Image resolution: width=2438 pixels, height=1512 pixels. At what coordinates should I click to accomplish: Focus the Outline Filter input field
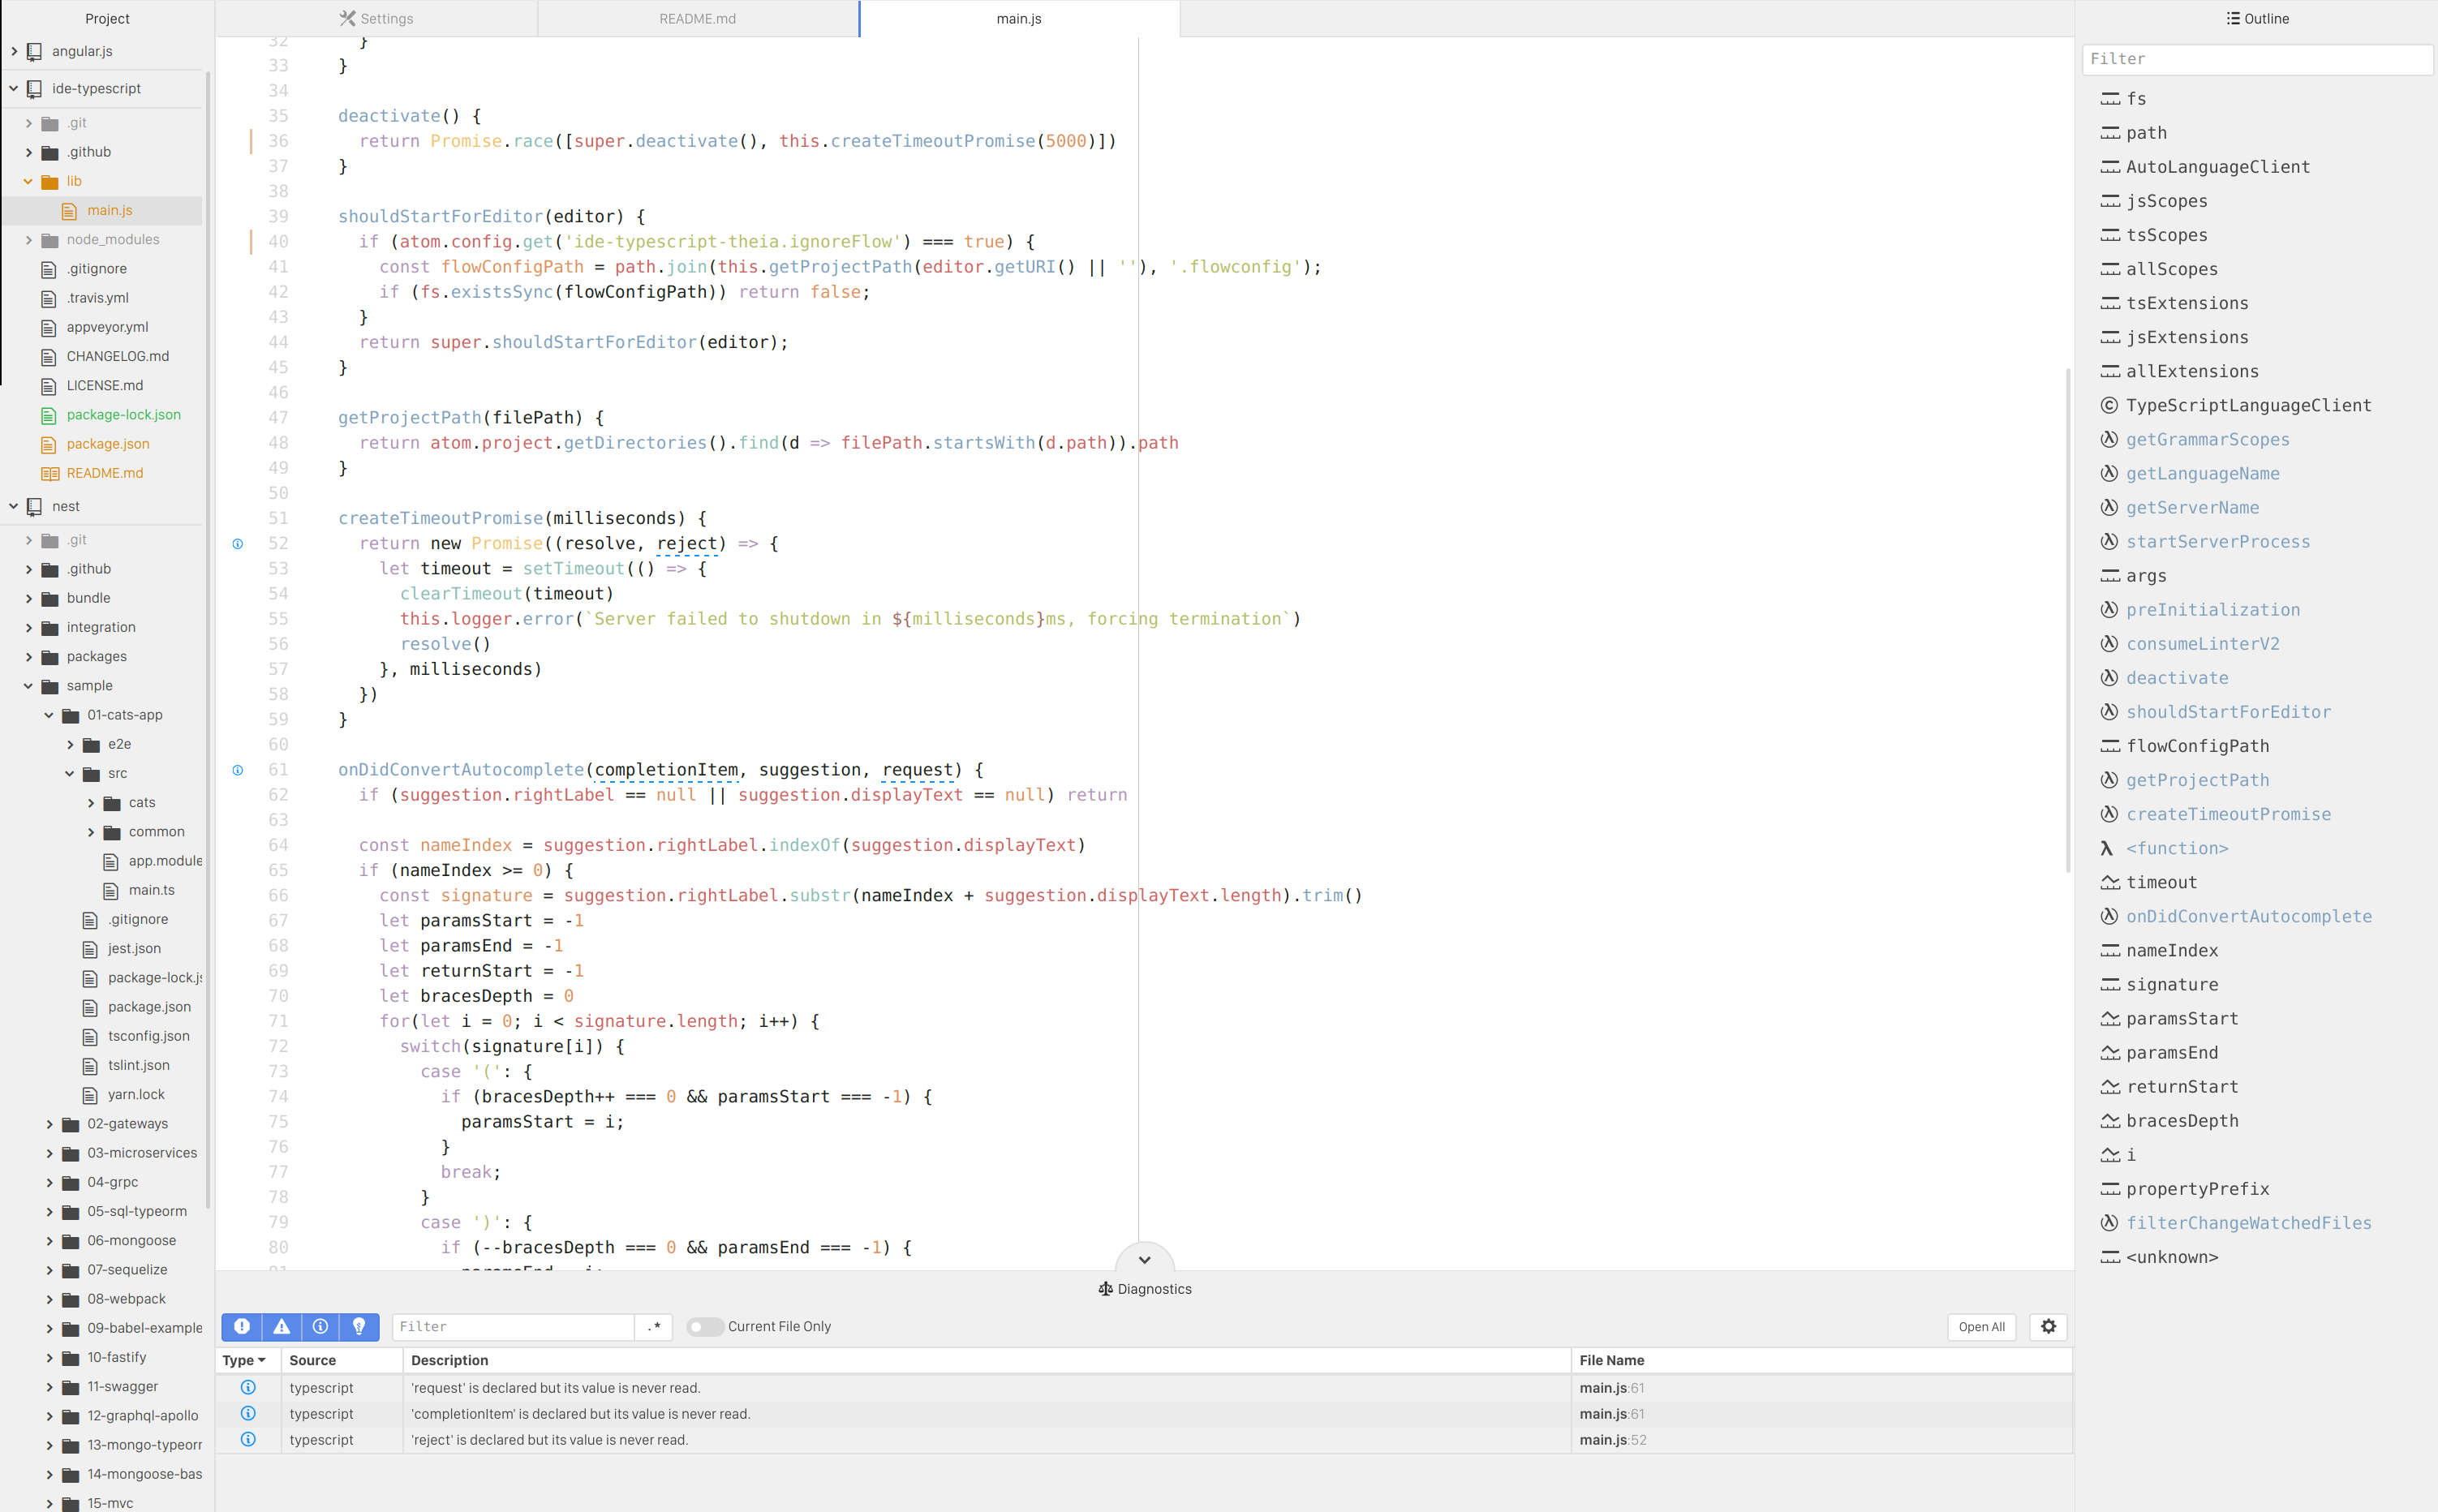point(2256,59)
